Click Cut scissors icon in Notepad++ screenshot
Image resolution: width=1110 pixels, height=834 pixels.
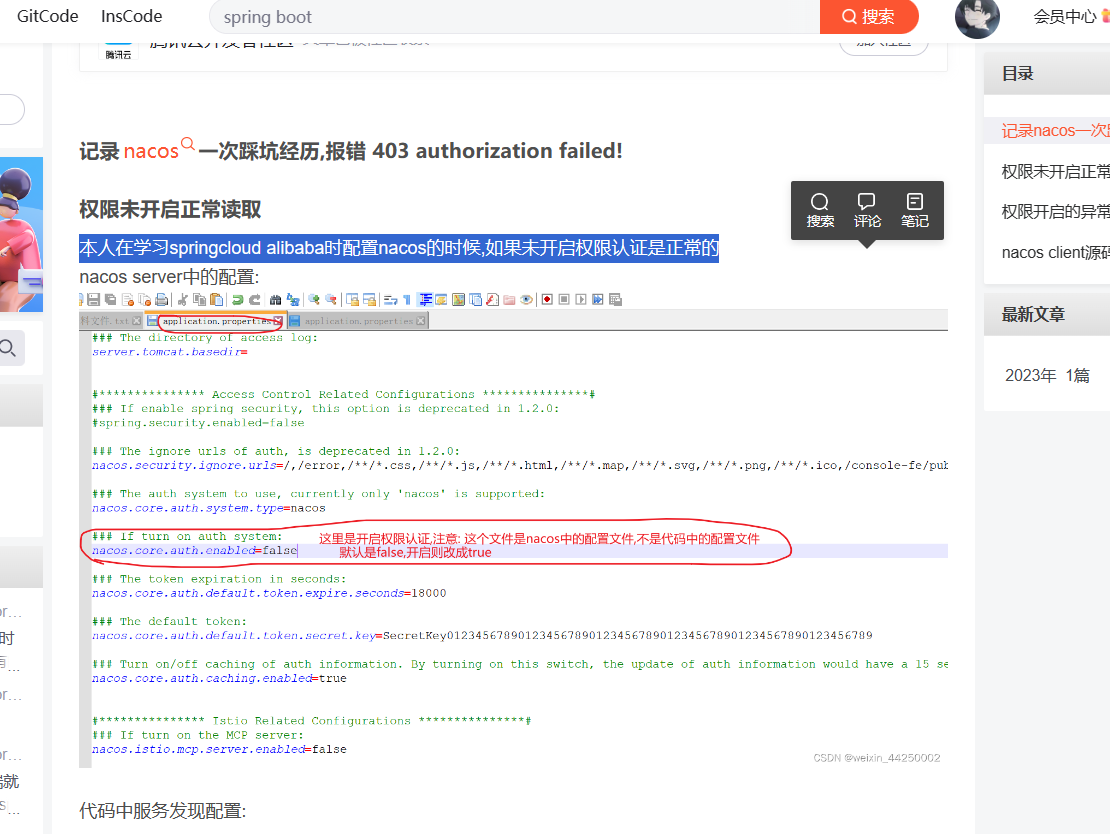[183, 299]
